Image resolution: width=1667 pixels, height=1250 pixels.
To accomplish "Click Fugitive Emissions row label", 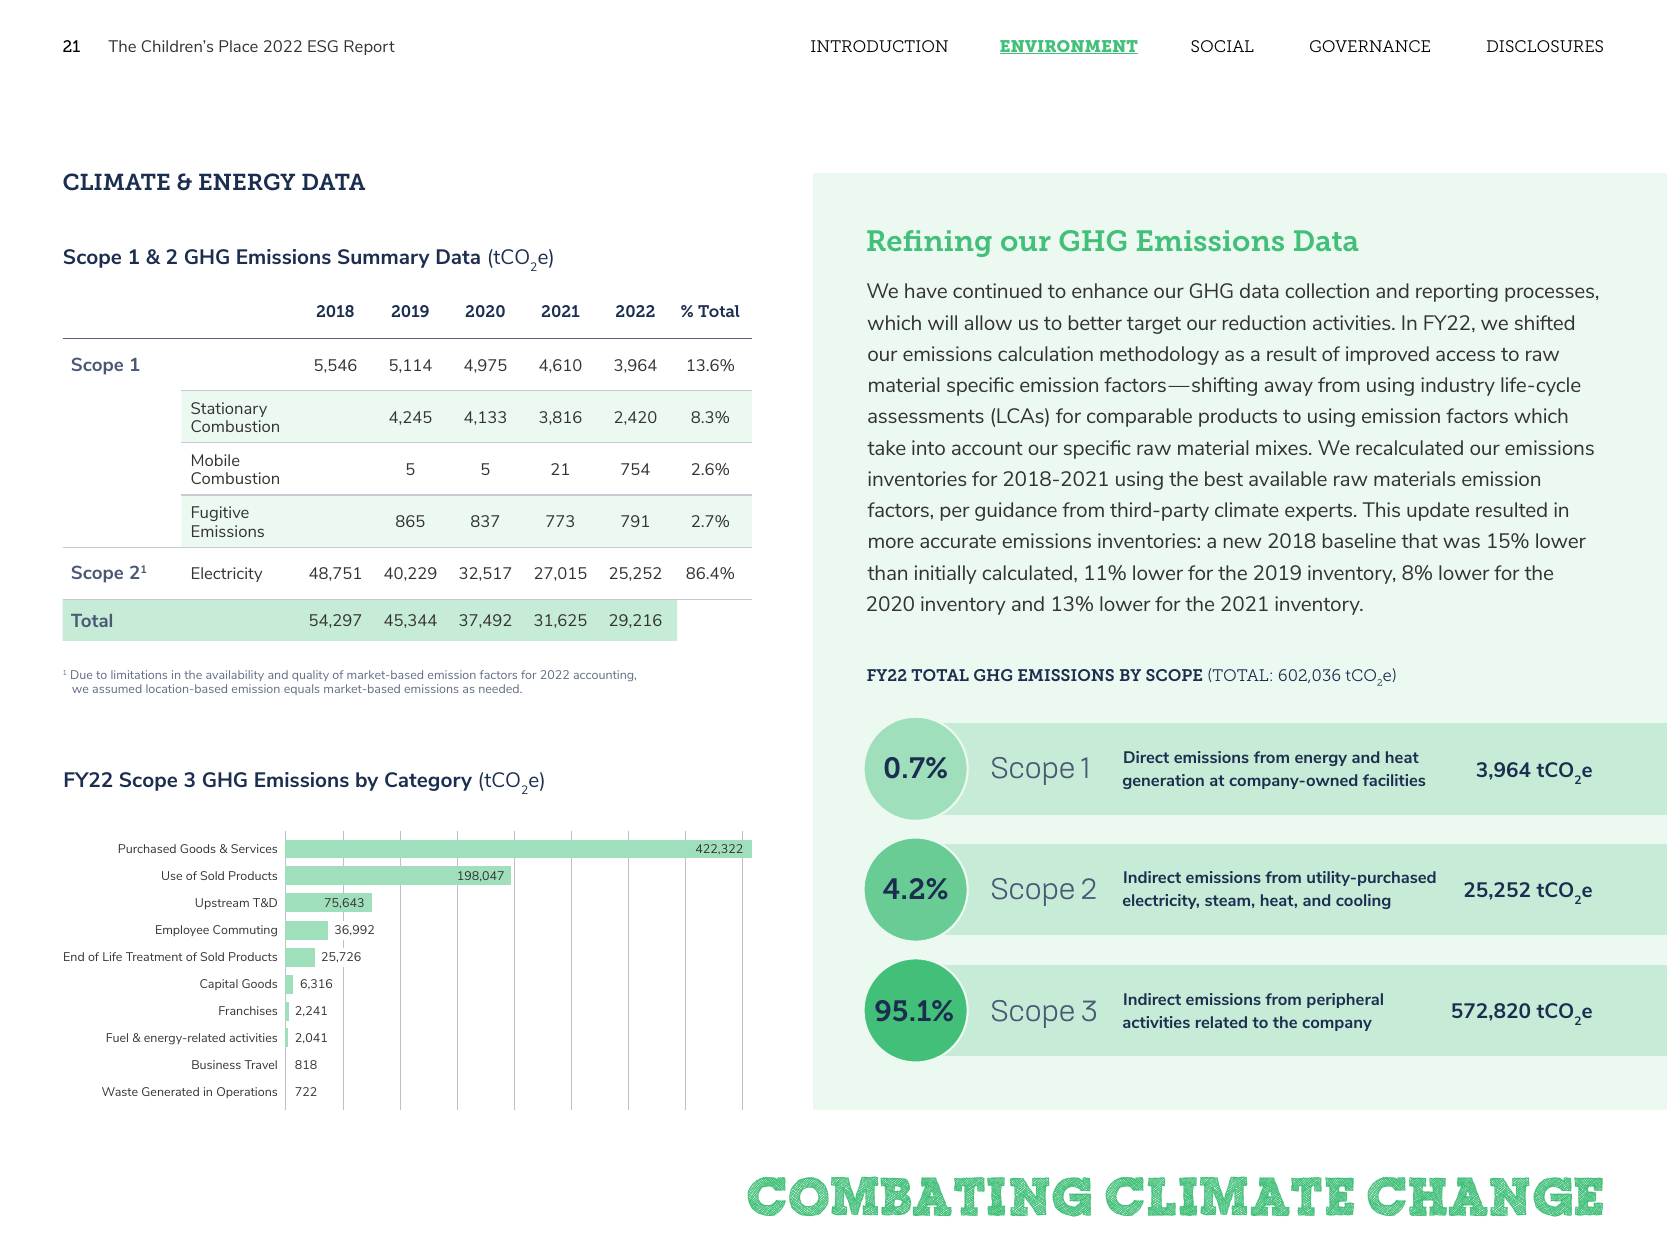I will [227, 522].
